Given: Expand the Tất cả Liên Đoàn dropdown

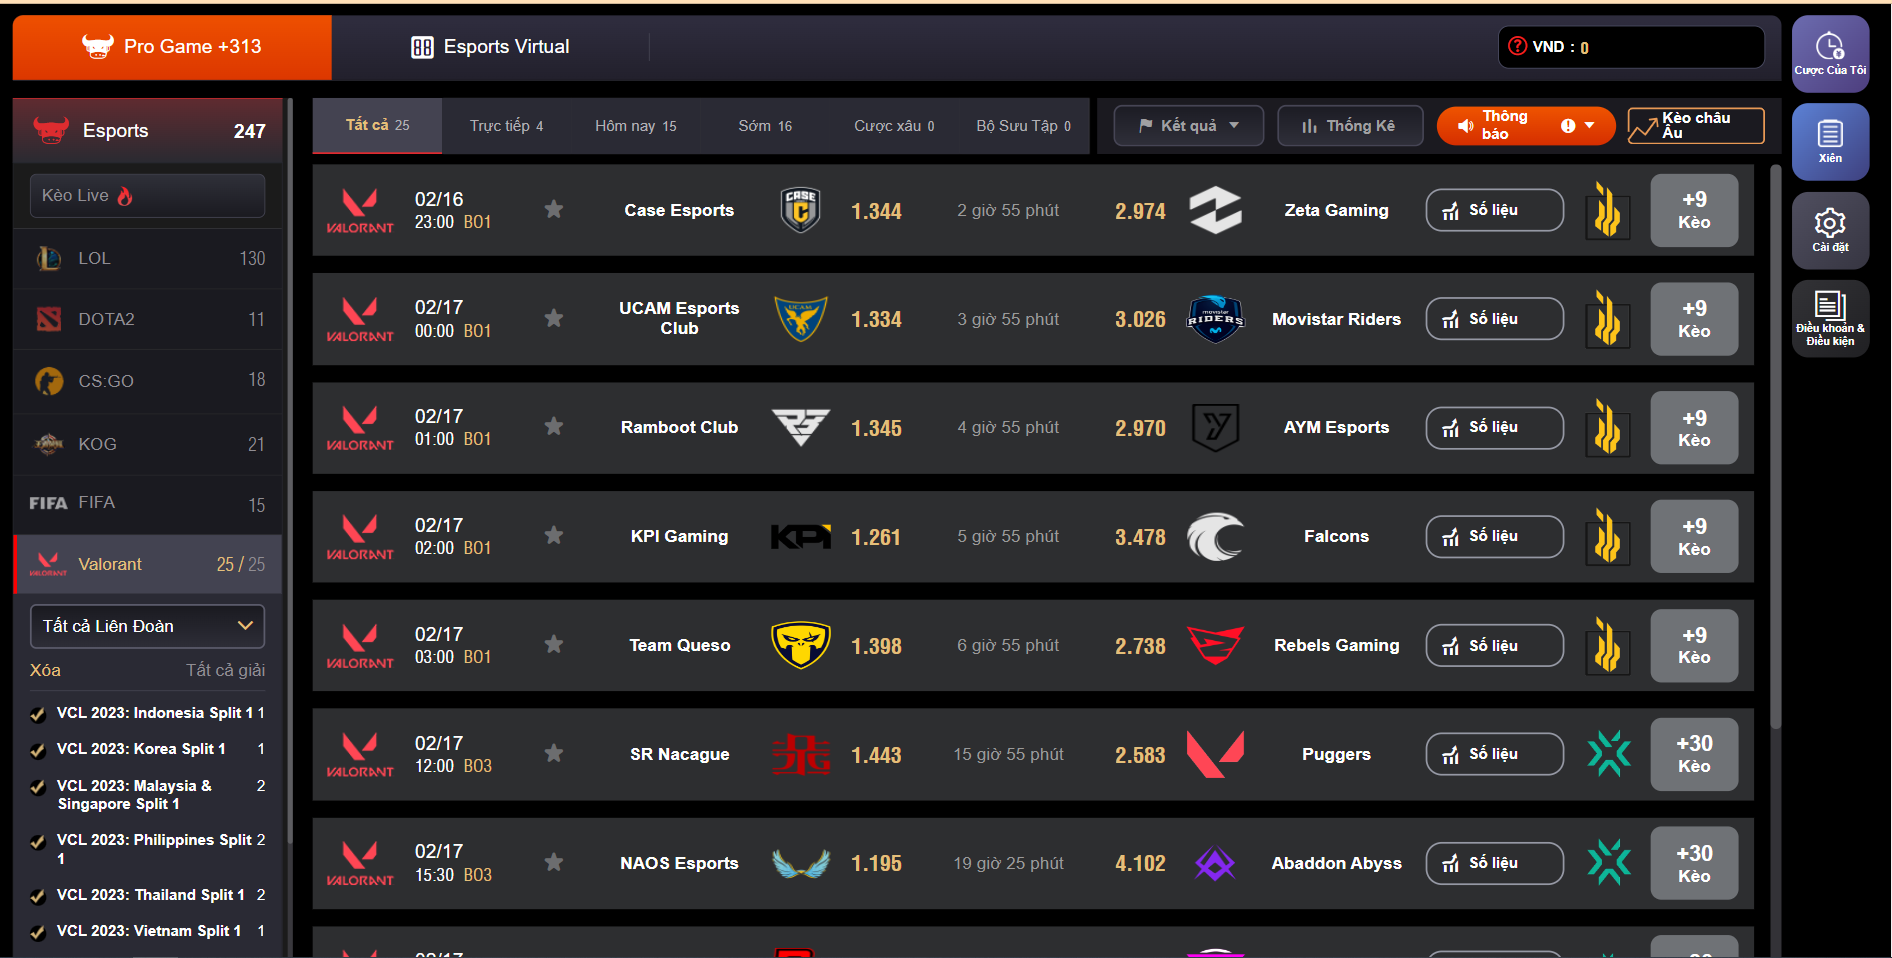Looking at the screenshot, I should 148,626.
